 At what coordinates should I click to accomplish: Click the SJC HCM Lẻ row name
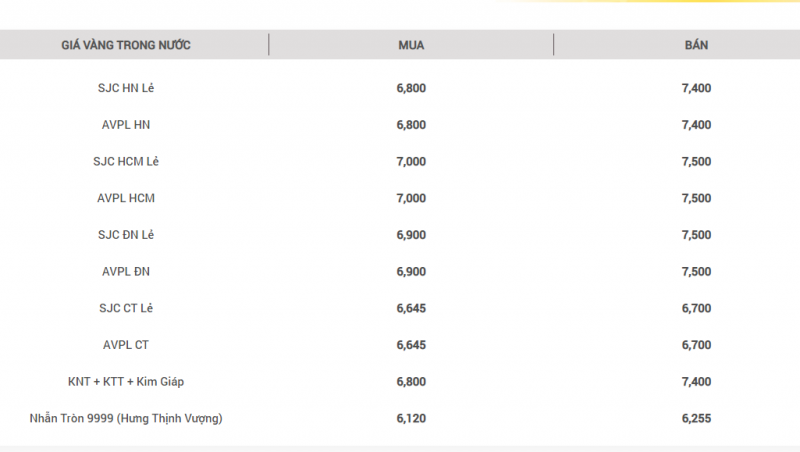pos(126,161)
